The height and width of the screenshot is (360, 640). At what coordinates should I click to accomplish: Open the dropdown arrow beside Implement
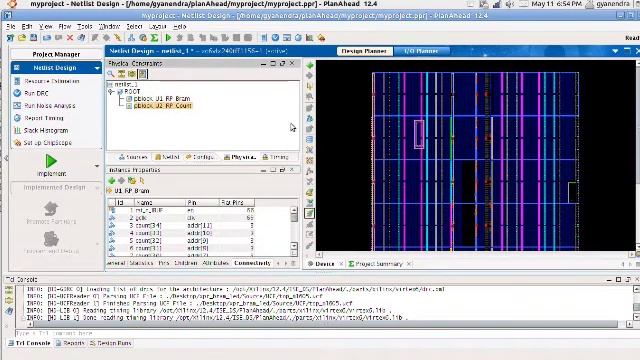click(x=97, y=166)
